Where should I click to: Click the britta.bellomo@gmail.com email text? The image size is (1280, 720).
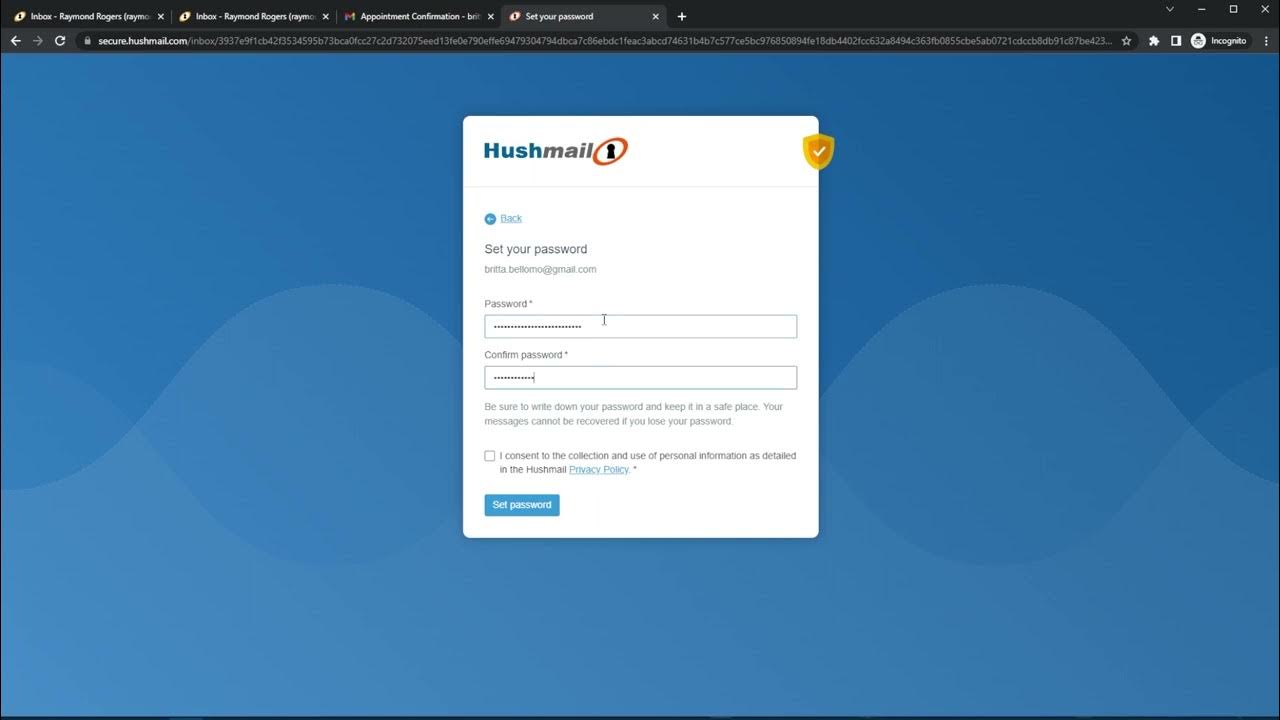pos(541,270)
